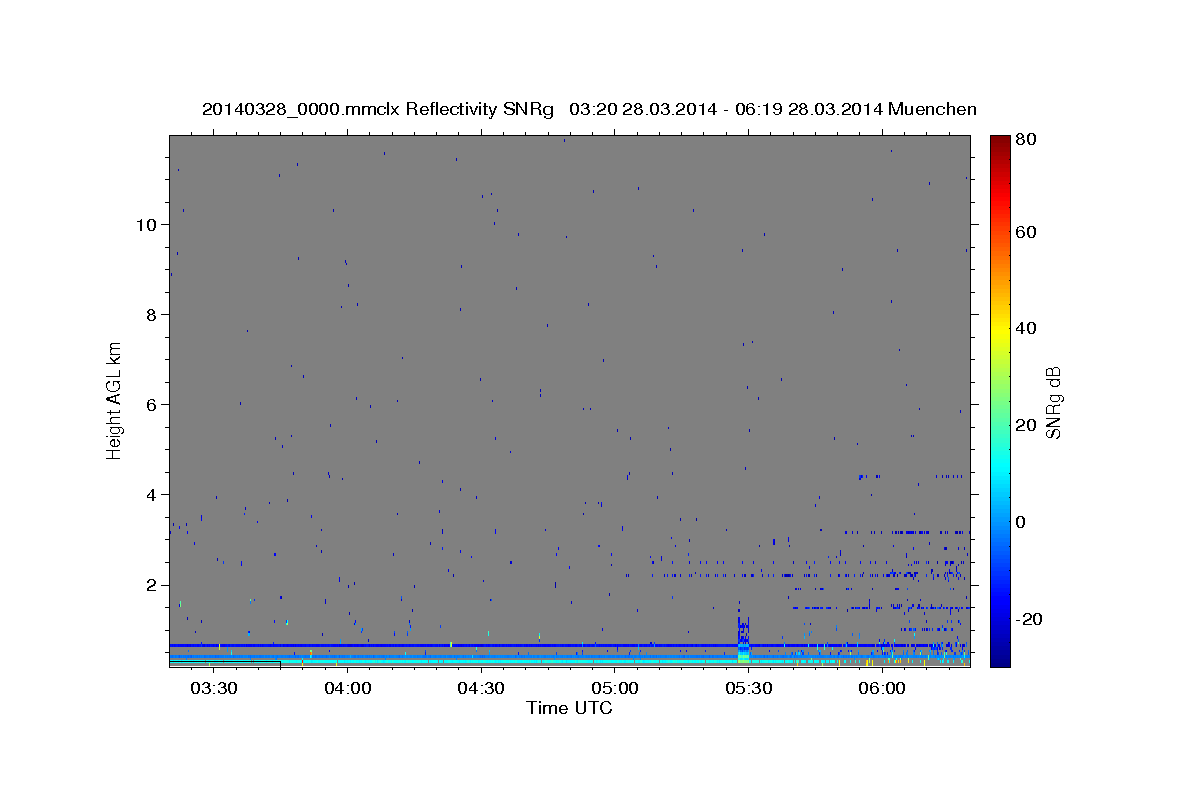Image resolution: width=1200 pixels, height=800 pixels.
Task: Click the dark blue bottom of the colorbar
Action: pos(1000,658)
